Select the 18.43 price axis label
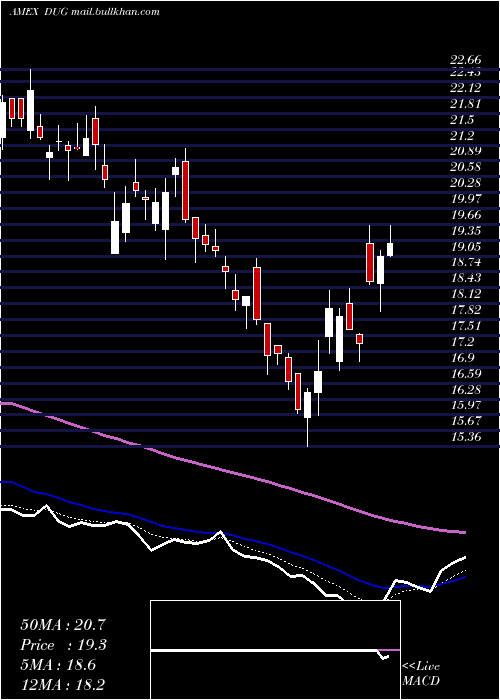Viewport: 500px width, 700px height. pyautogui.click(x=465, y=279)
